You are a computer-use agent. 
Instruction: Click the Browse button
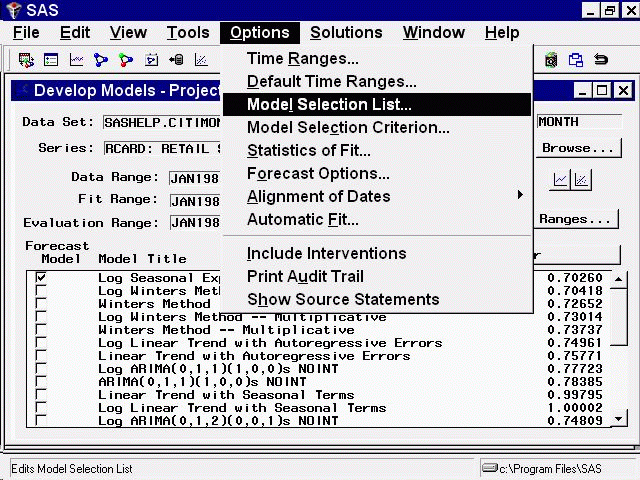pos(577,148)
